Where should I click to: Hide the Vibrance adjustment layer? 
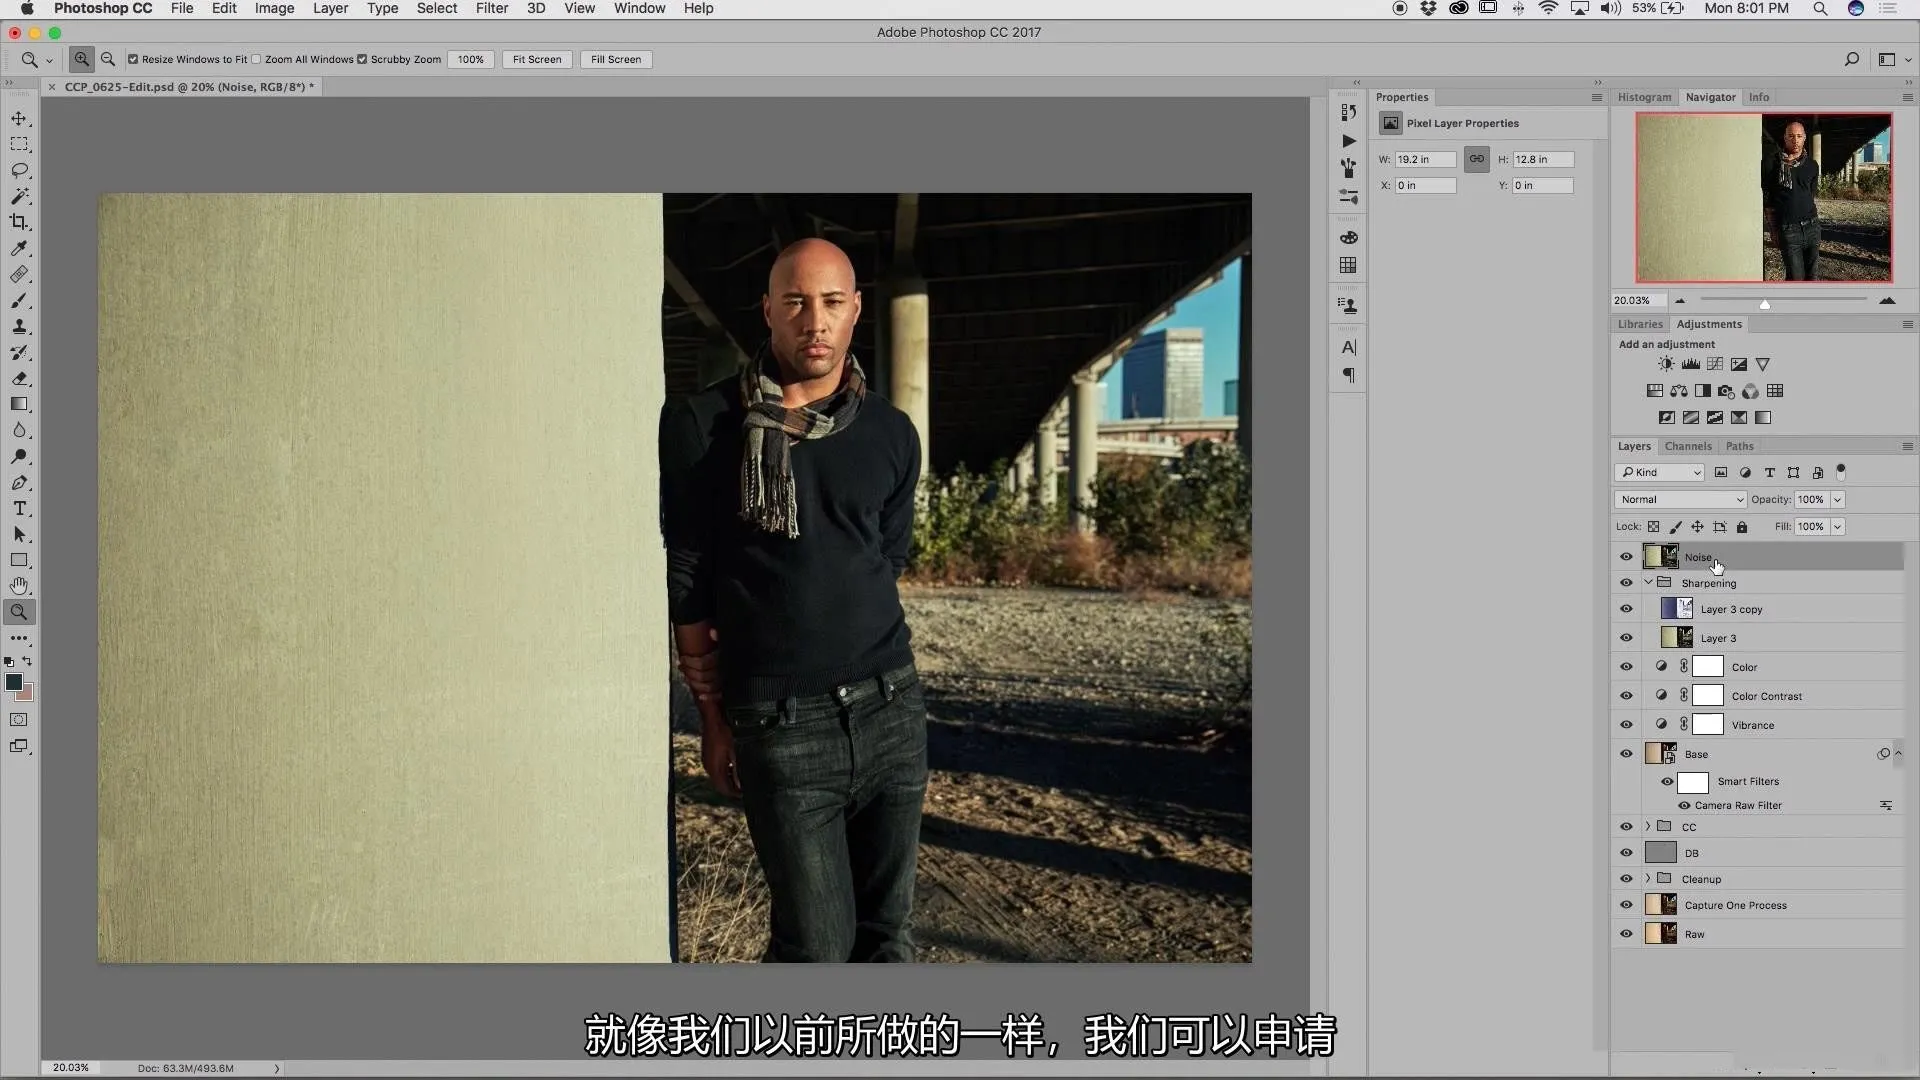point(1626,724)
